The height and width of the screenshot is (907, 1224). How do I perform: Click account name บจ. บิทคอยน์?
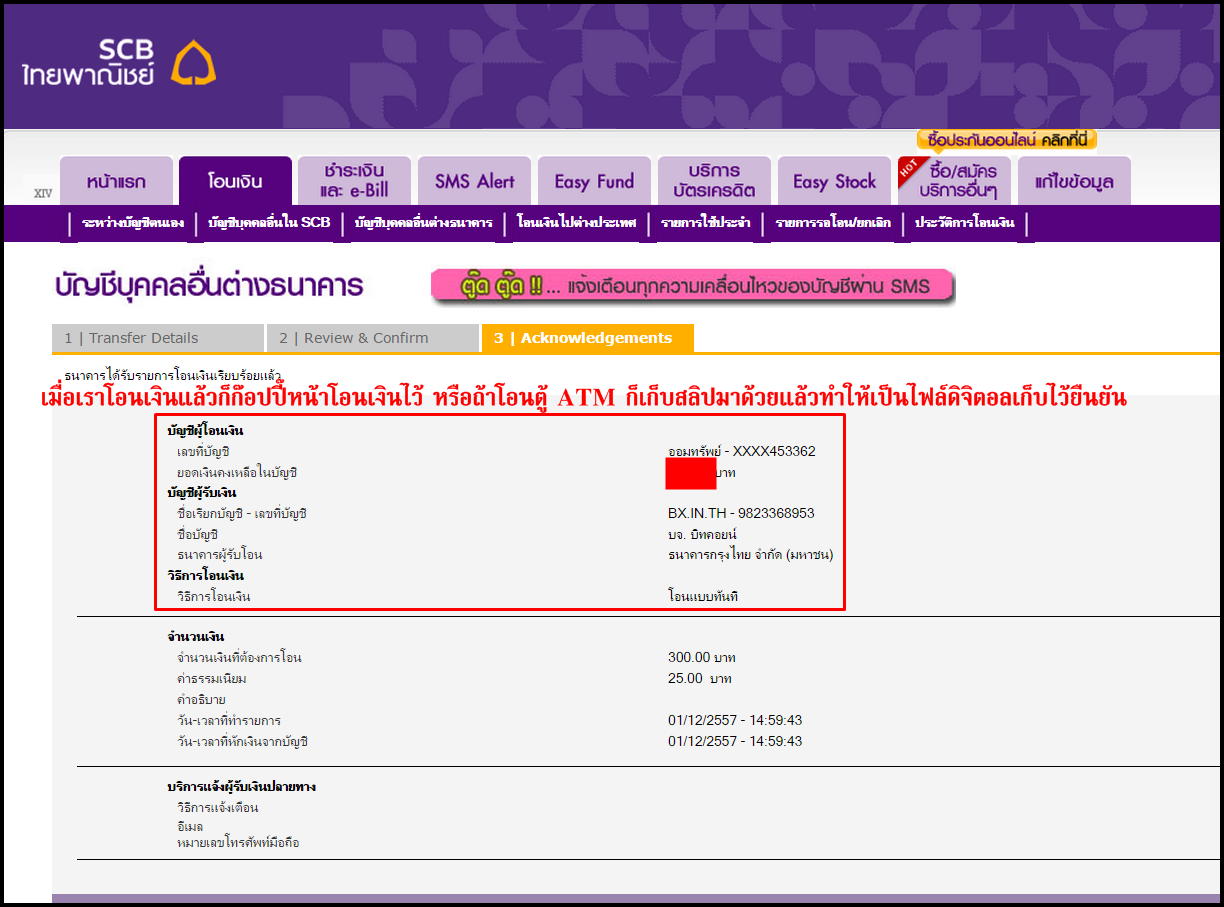(702, 534)
